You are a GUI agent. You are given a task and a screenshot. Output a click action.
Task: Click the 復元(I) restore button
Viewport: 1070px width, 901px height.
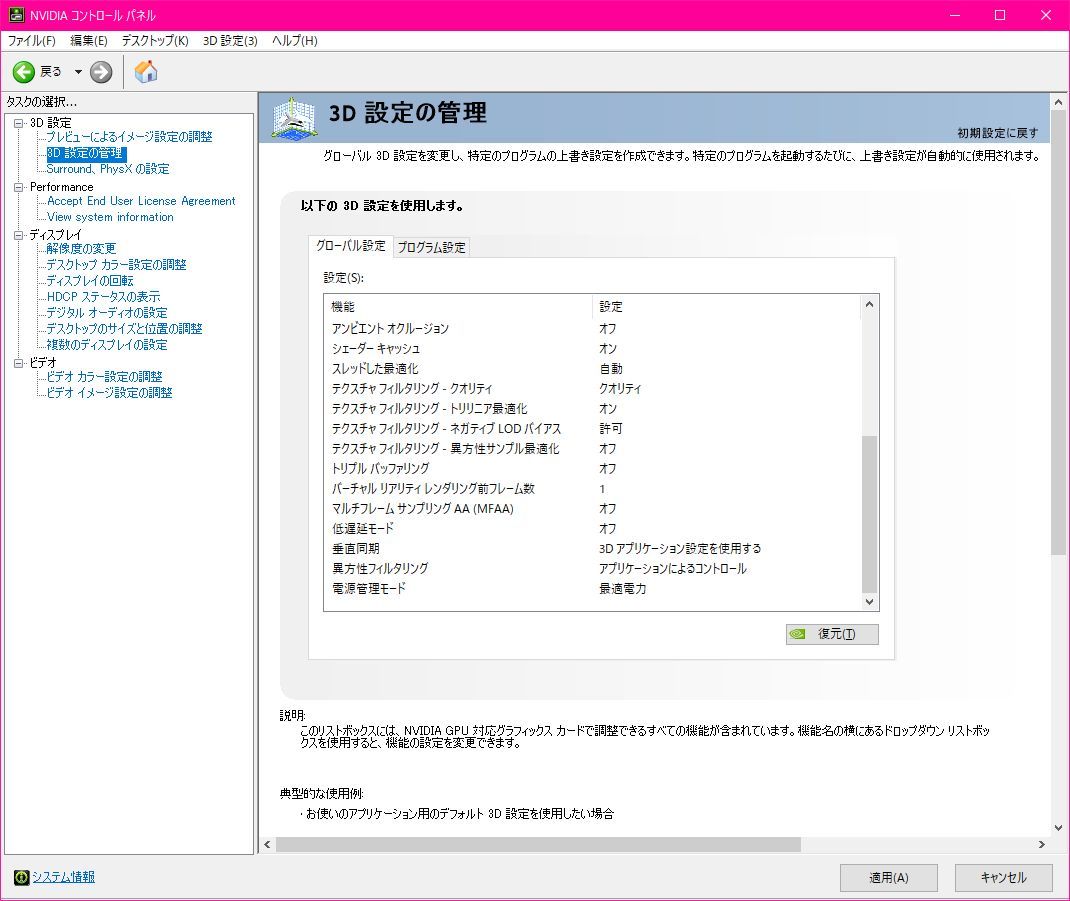tap(832, 634)
